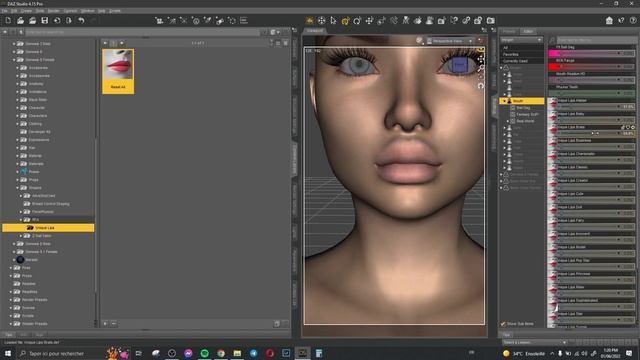Screen dimensions: 640x360
Task: Click the Render camera icon in toolbar
Action: (x=491, y=20)
